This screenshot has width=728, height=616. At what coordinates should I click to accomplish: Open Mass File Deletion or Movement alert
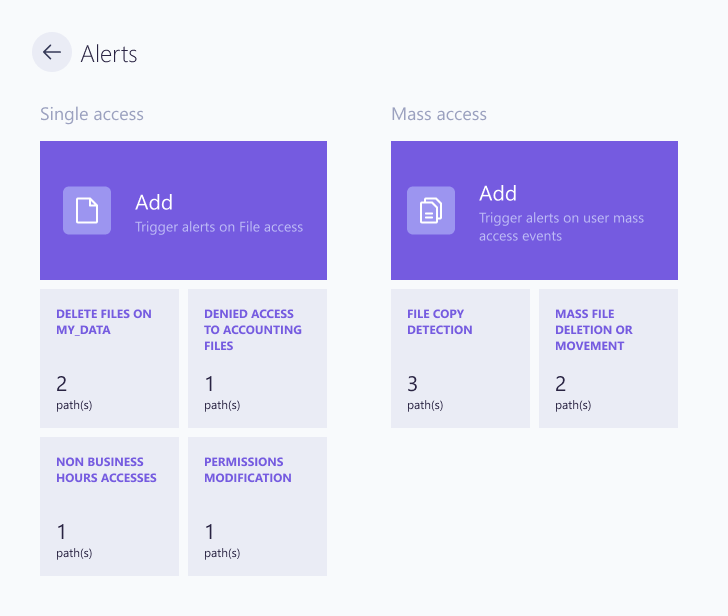[608, 358]
